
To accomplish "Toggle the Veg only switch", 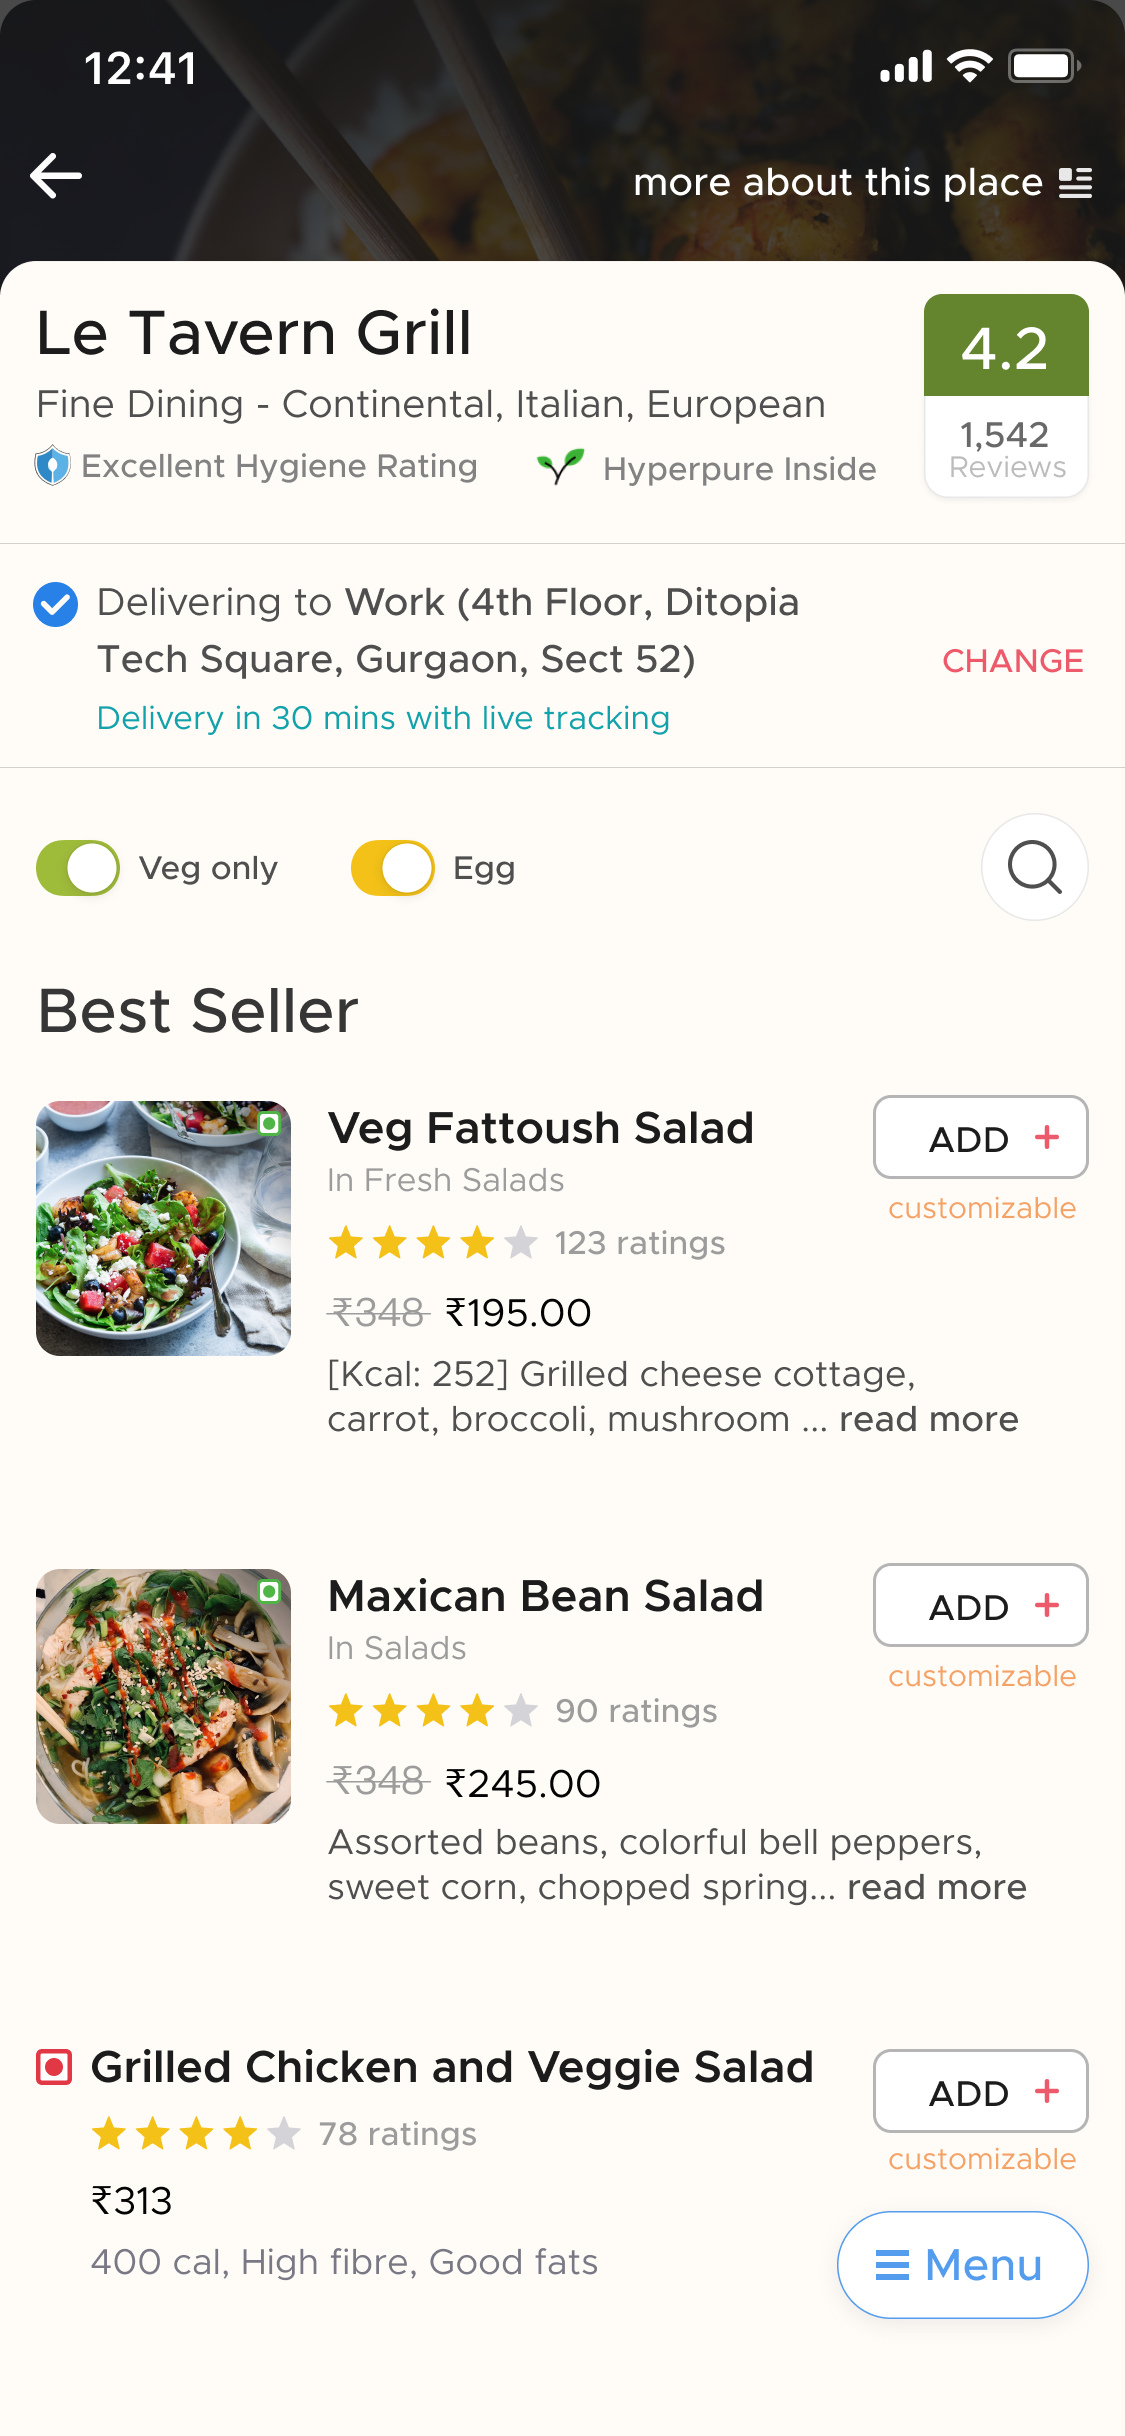I will coord(78,867).
